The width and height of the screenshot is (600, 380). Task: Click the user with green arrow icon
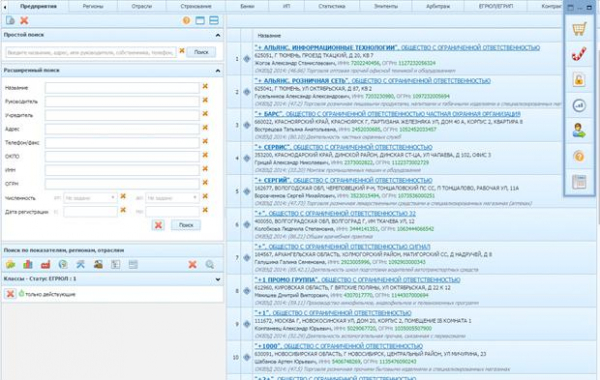(579, 130)
